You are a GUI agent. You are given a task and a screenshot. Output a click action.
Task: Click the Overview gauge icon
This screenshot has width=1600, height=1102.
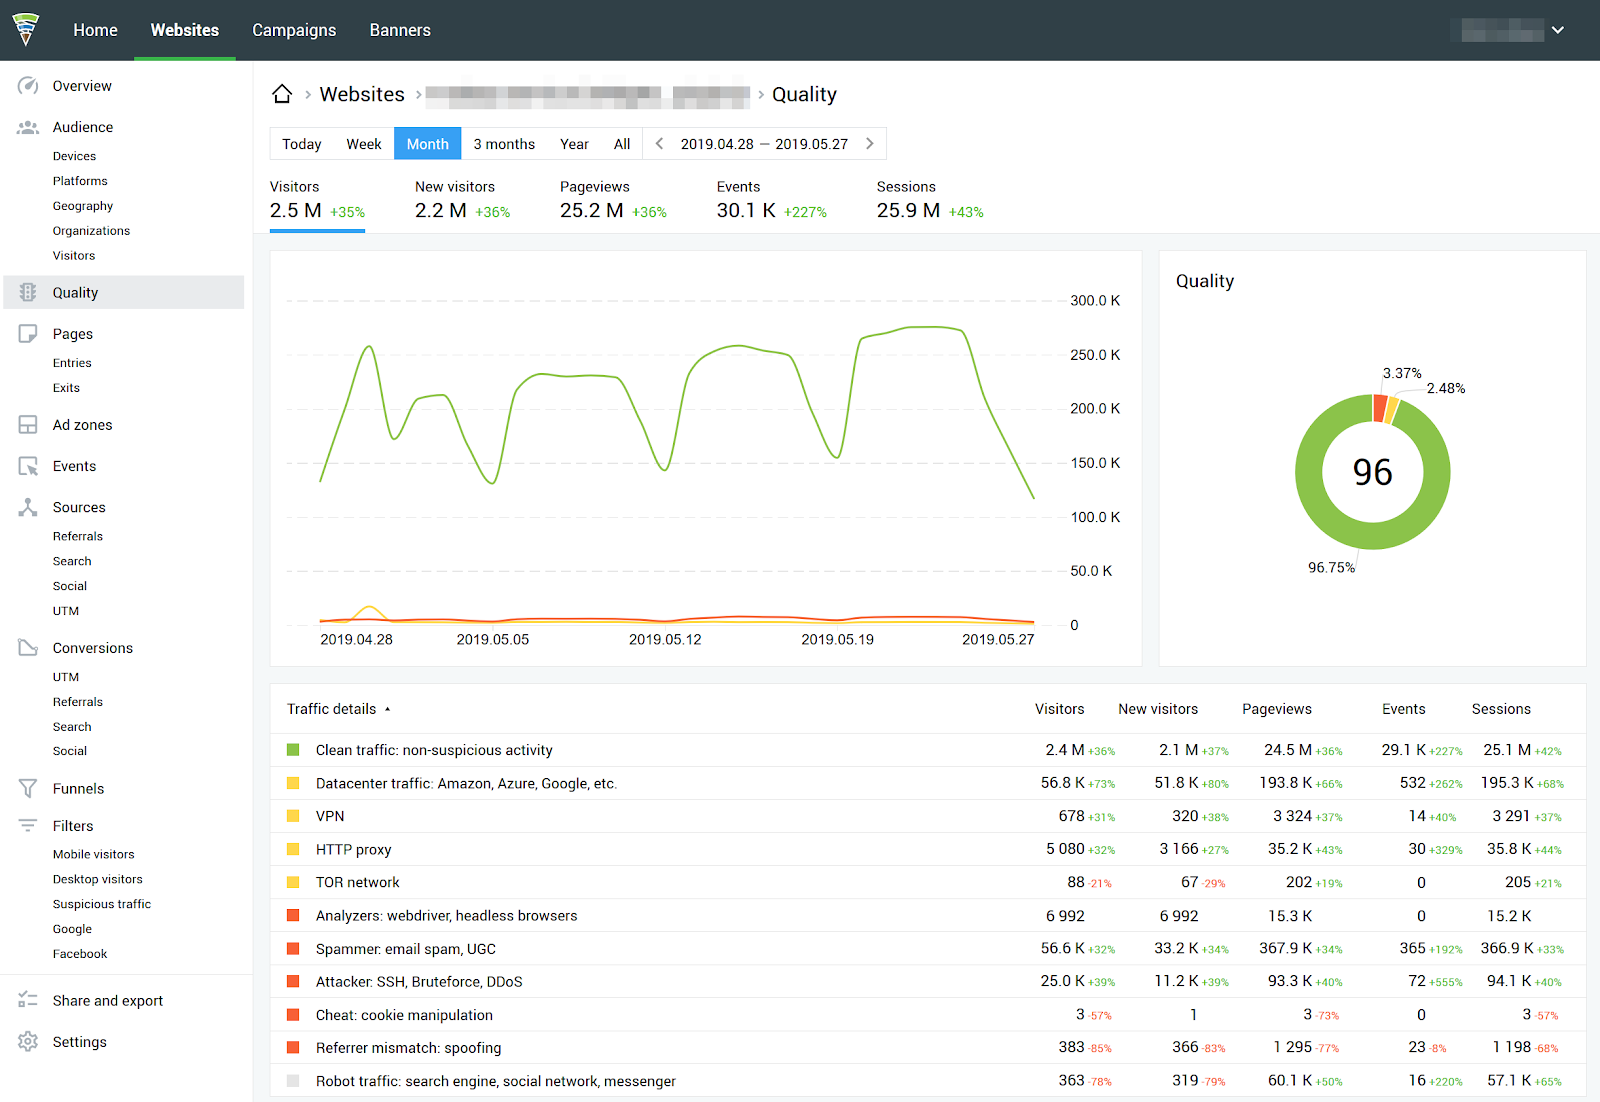coord(28,86)
